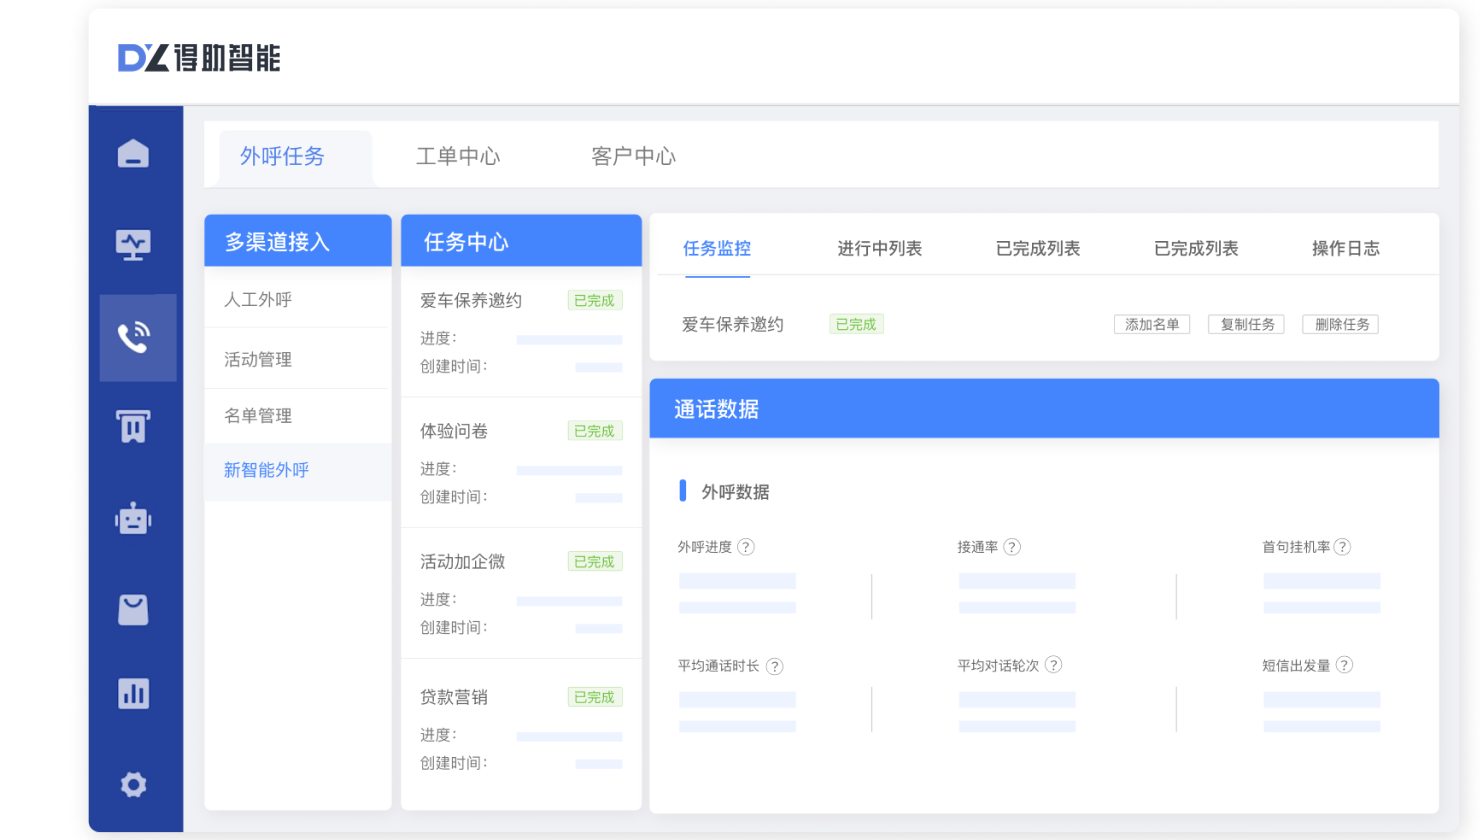
Task: Click the 复制任务 button
Action: (x=1246, y=324)
